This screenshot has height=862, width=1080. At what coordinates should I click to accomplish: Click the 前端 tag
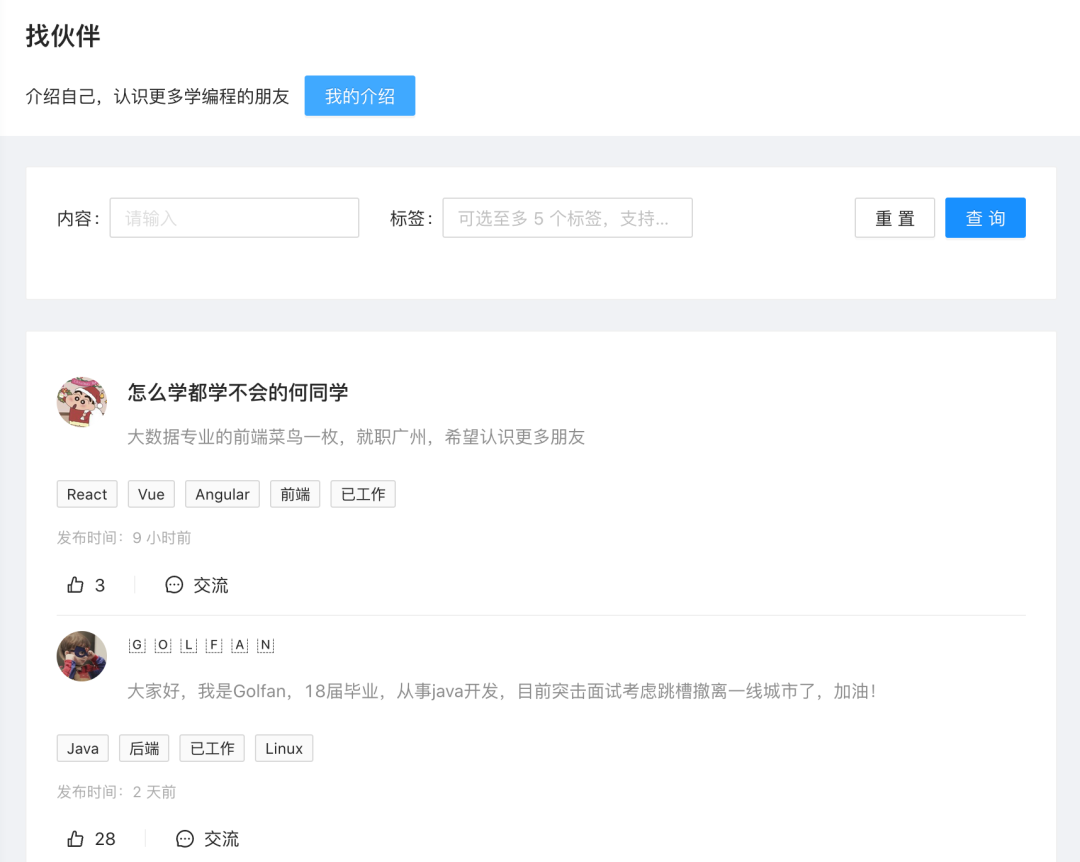(x=295, y=494)
